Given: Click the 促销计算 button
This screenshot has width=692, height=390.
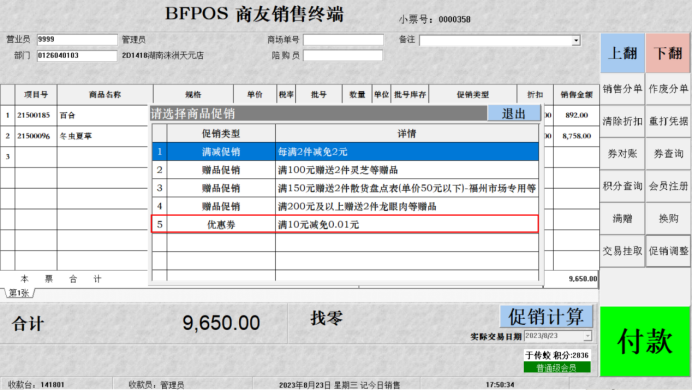Looking at the screenshot, I should pos(546,316).
